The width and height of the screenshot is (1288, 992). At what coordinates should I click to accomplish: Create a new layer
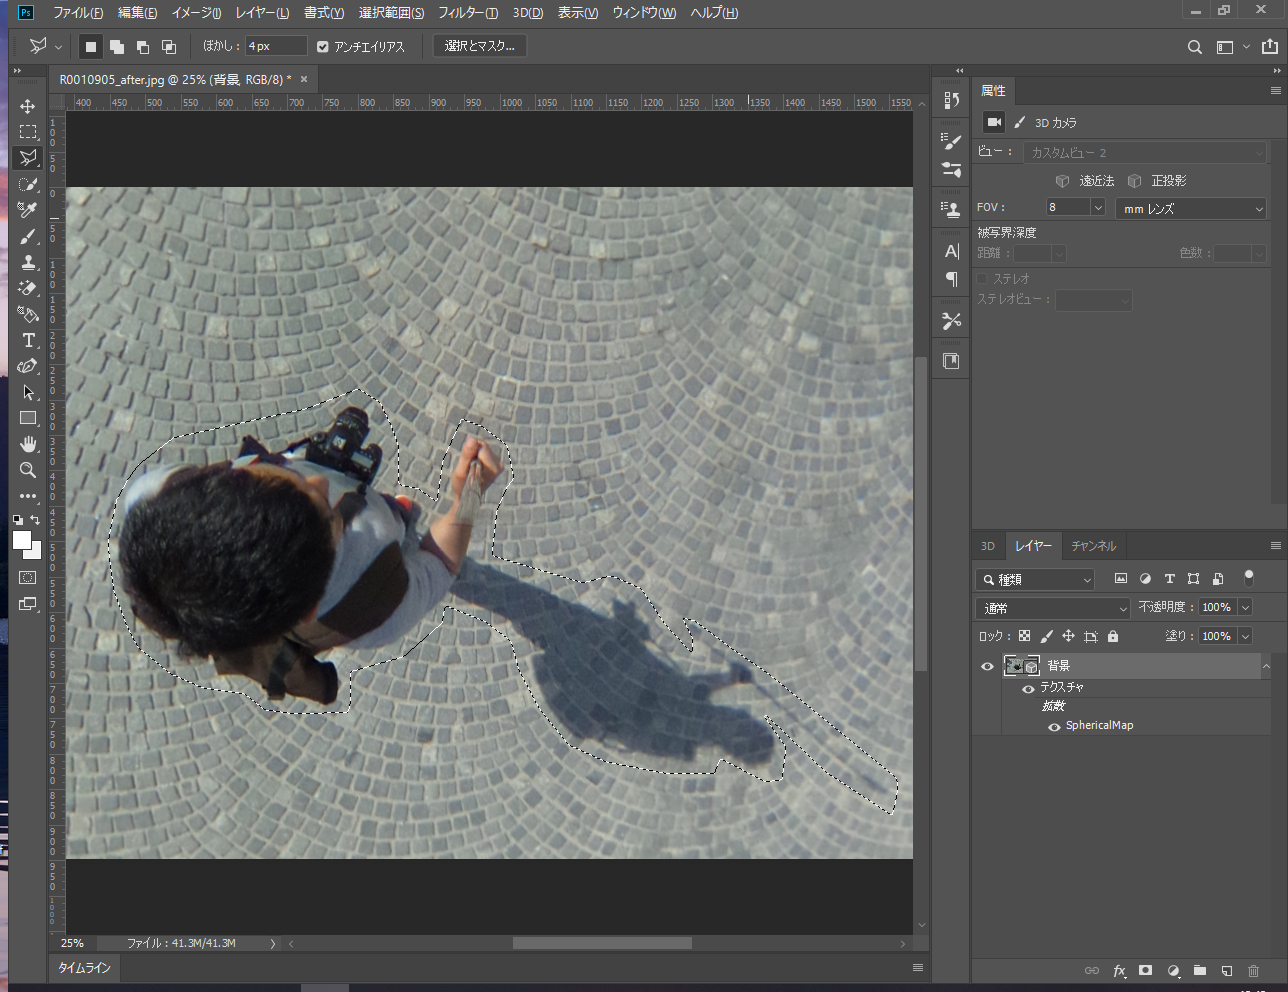pyautogui.click(x=1227, y=970)
